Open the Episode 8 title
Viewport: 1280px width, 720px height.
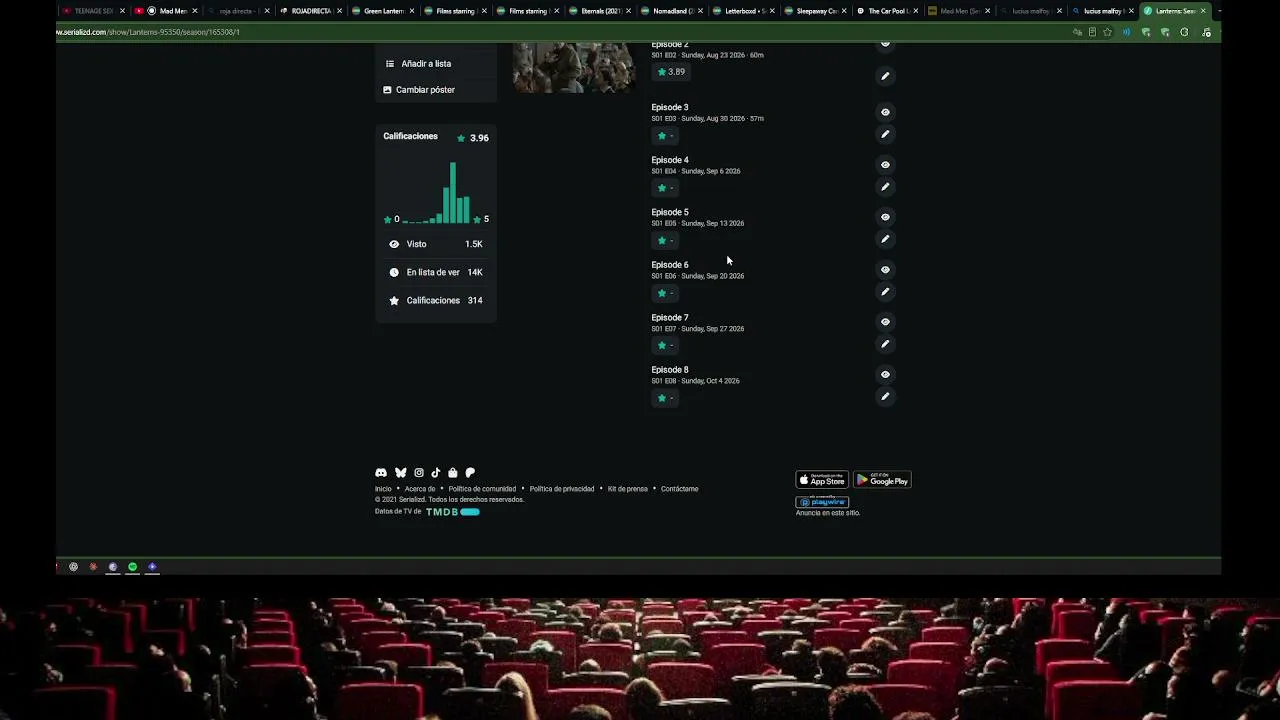coord(670,370)
